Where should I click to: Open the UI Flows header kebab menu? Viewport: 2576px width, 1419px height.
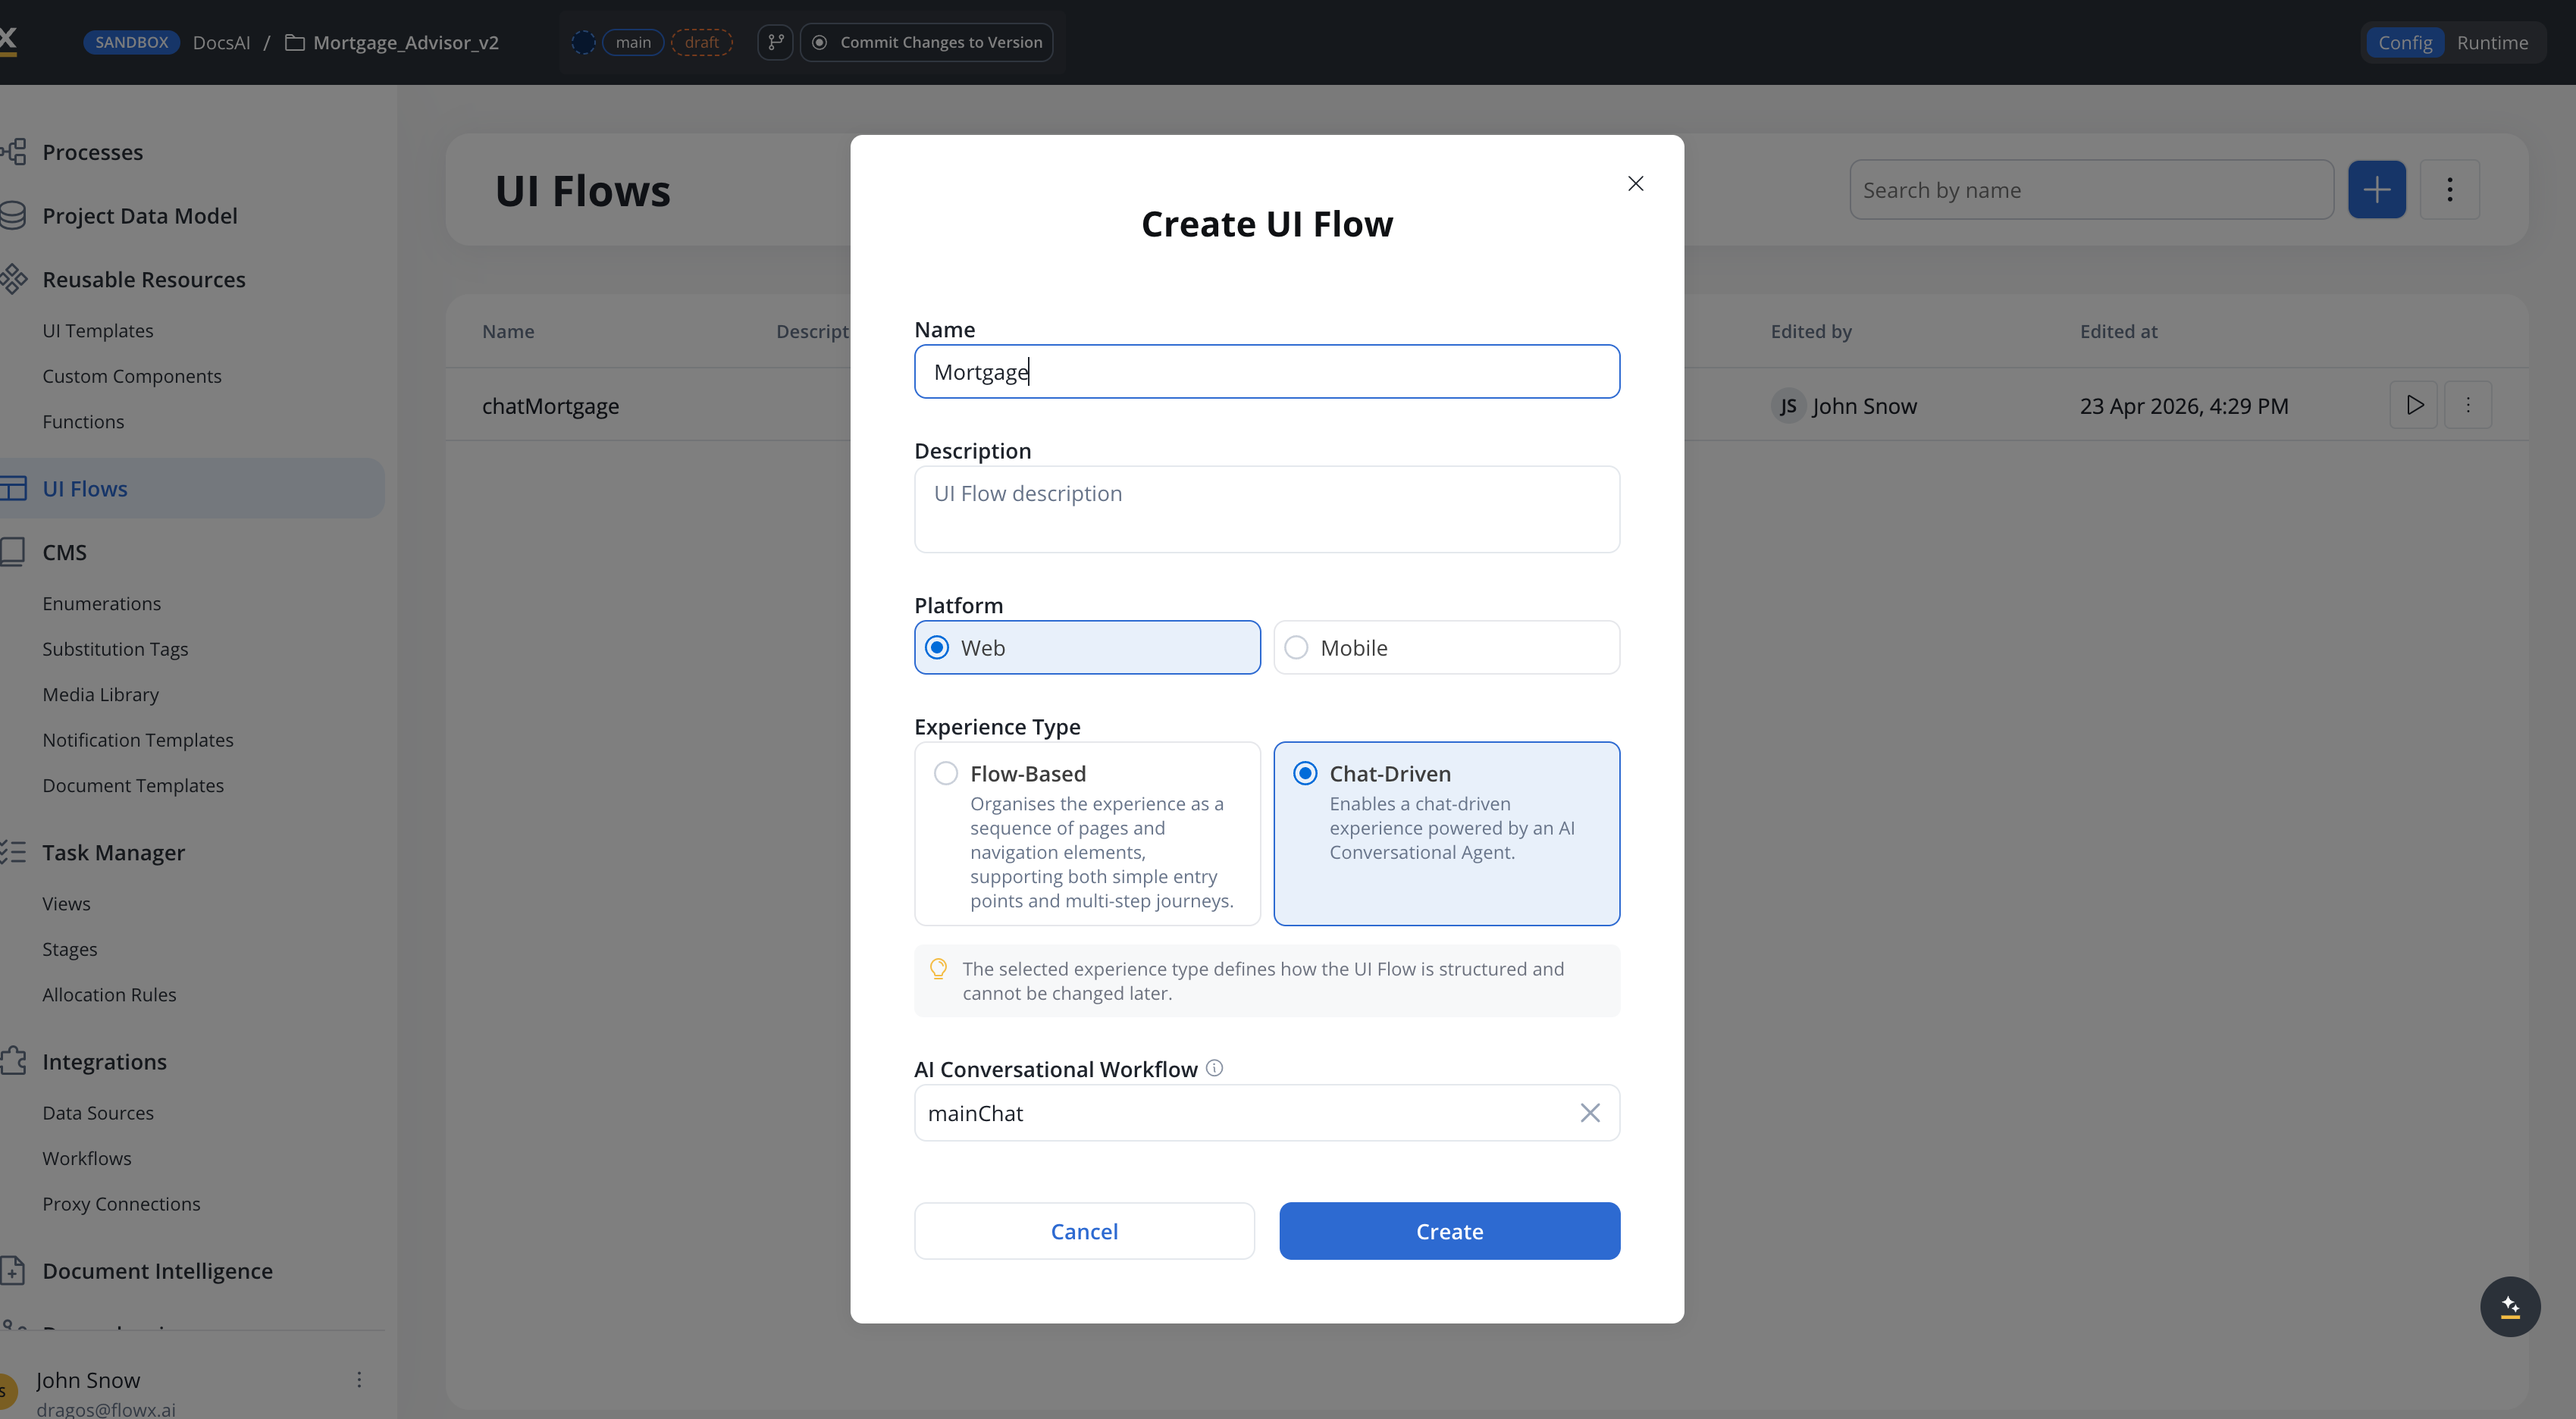2449,189
